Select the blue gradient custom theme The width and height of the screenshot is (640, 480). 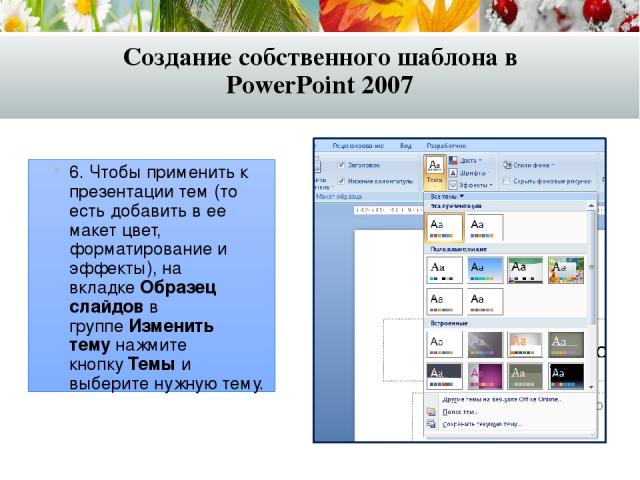pyautogui.click(x=484, y=270)
